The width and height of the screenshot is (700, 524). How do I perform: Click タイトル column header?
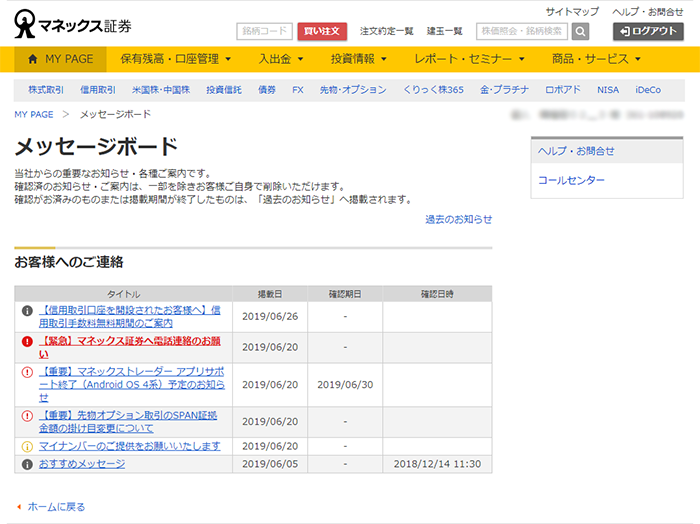tap(123, 294)
